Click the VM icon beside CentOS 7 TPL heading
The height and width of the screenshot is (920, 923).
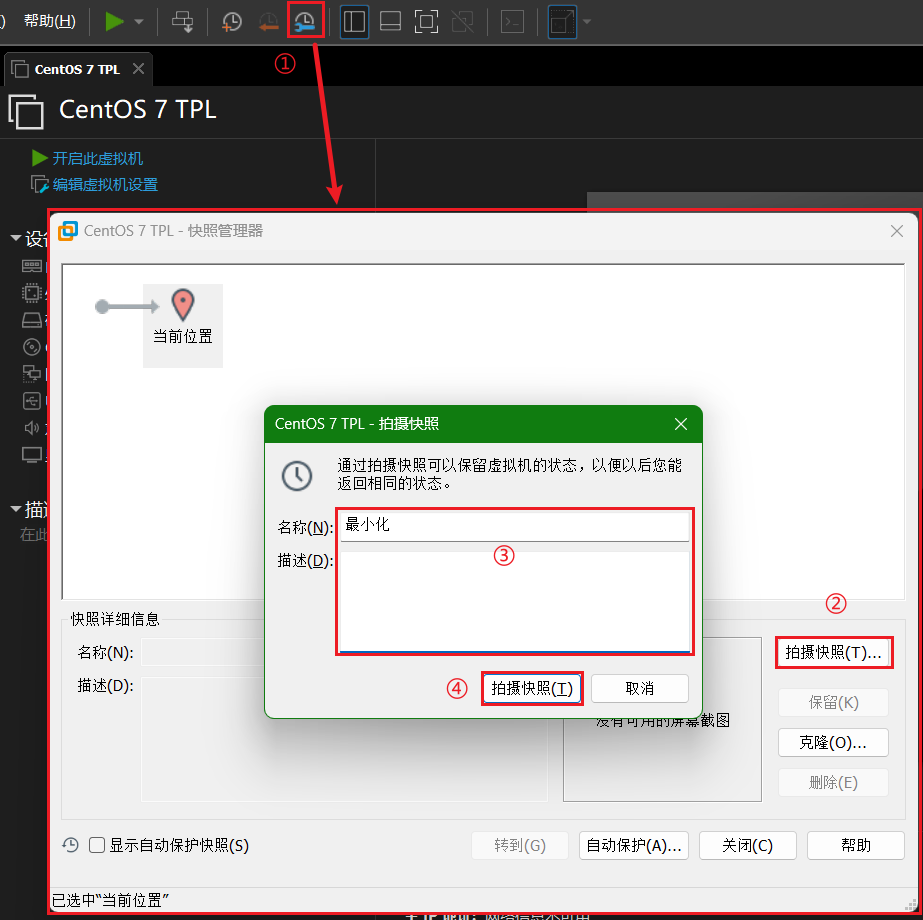pyautogui.click(x=26, y=111)
